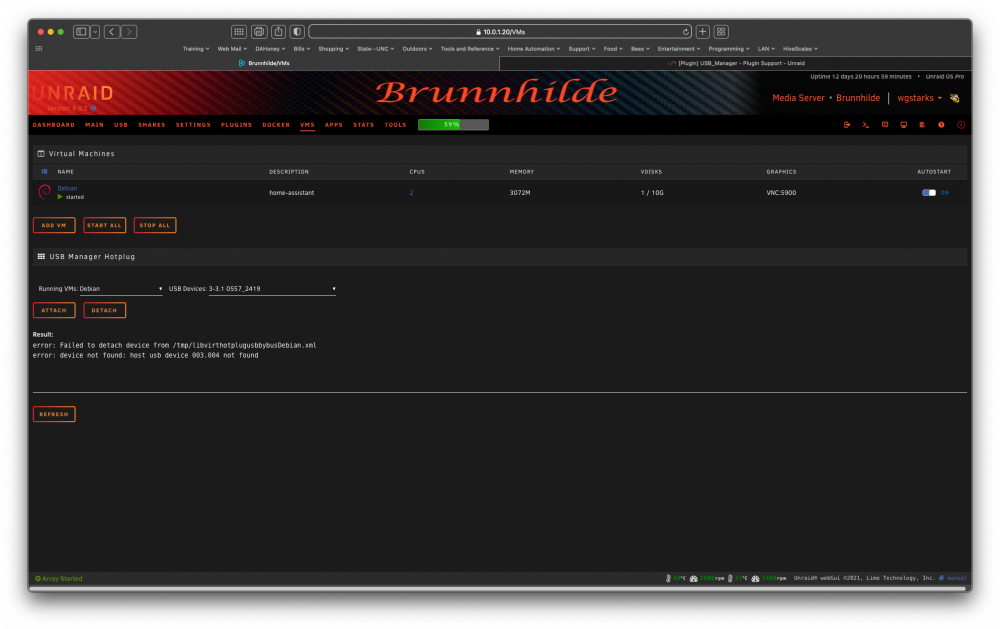Click the Safari address bar

[500, 31]
